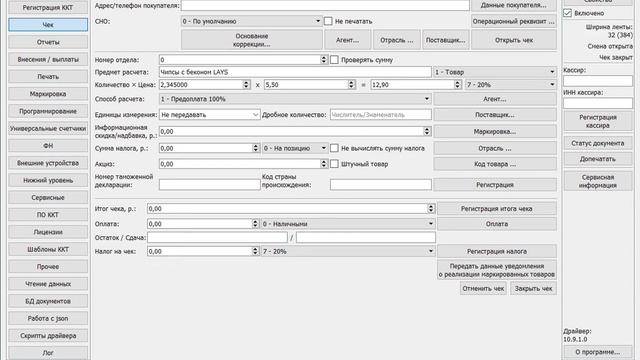Click Основание коррекции button
This screenshot has height=360, width=640.
251,40
